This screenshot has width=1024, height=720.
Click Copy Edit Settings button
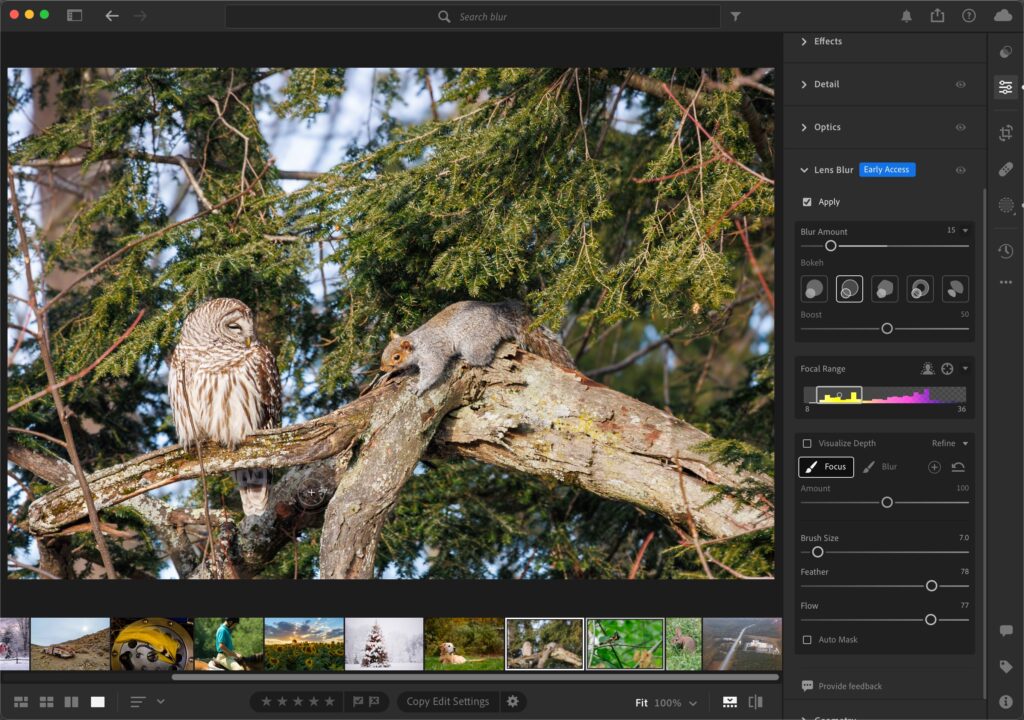click(447, 701)
